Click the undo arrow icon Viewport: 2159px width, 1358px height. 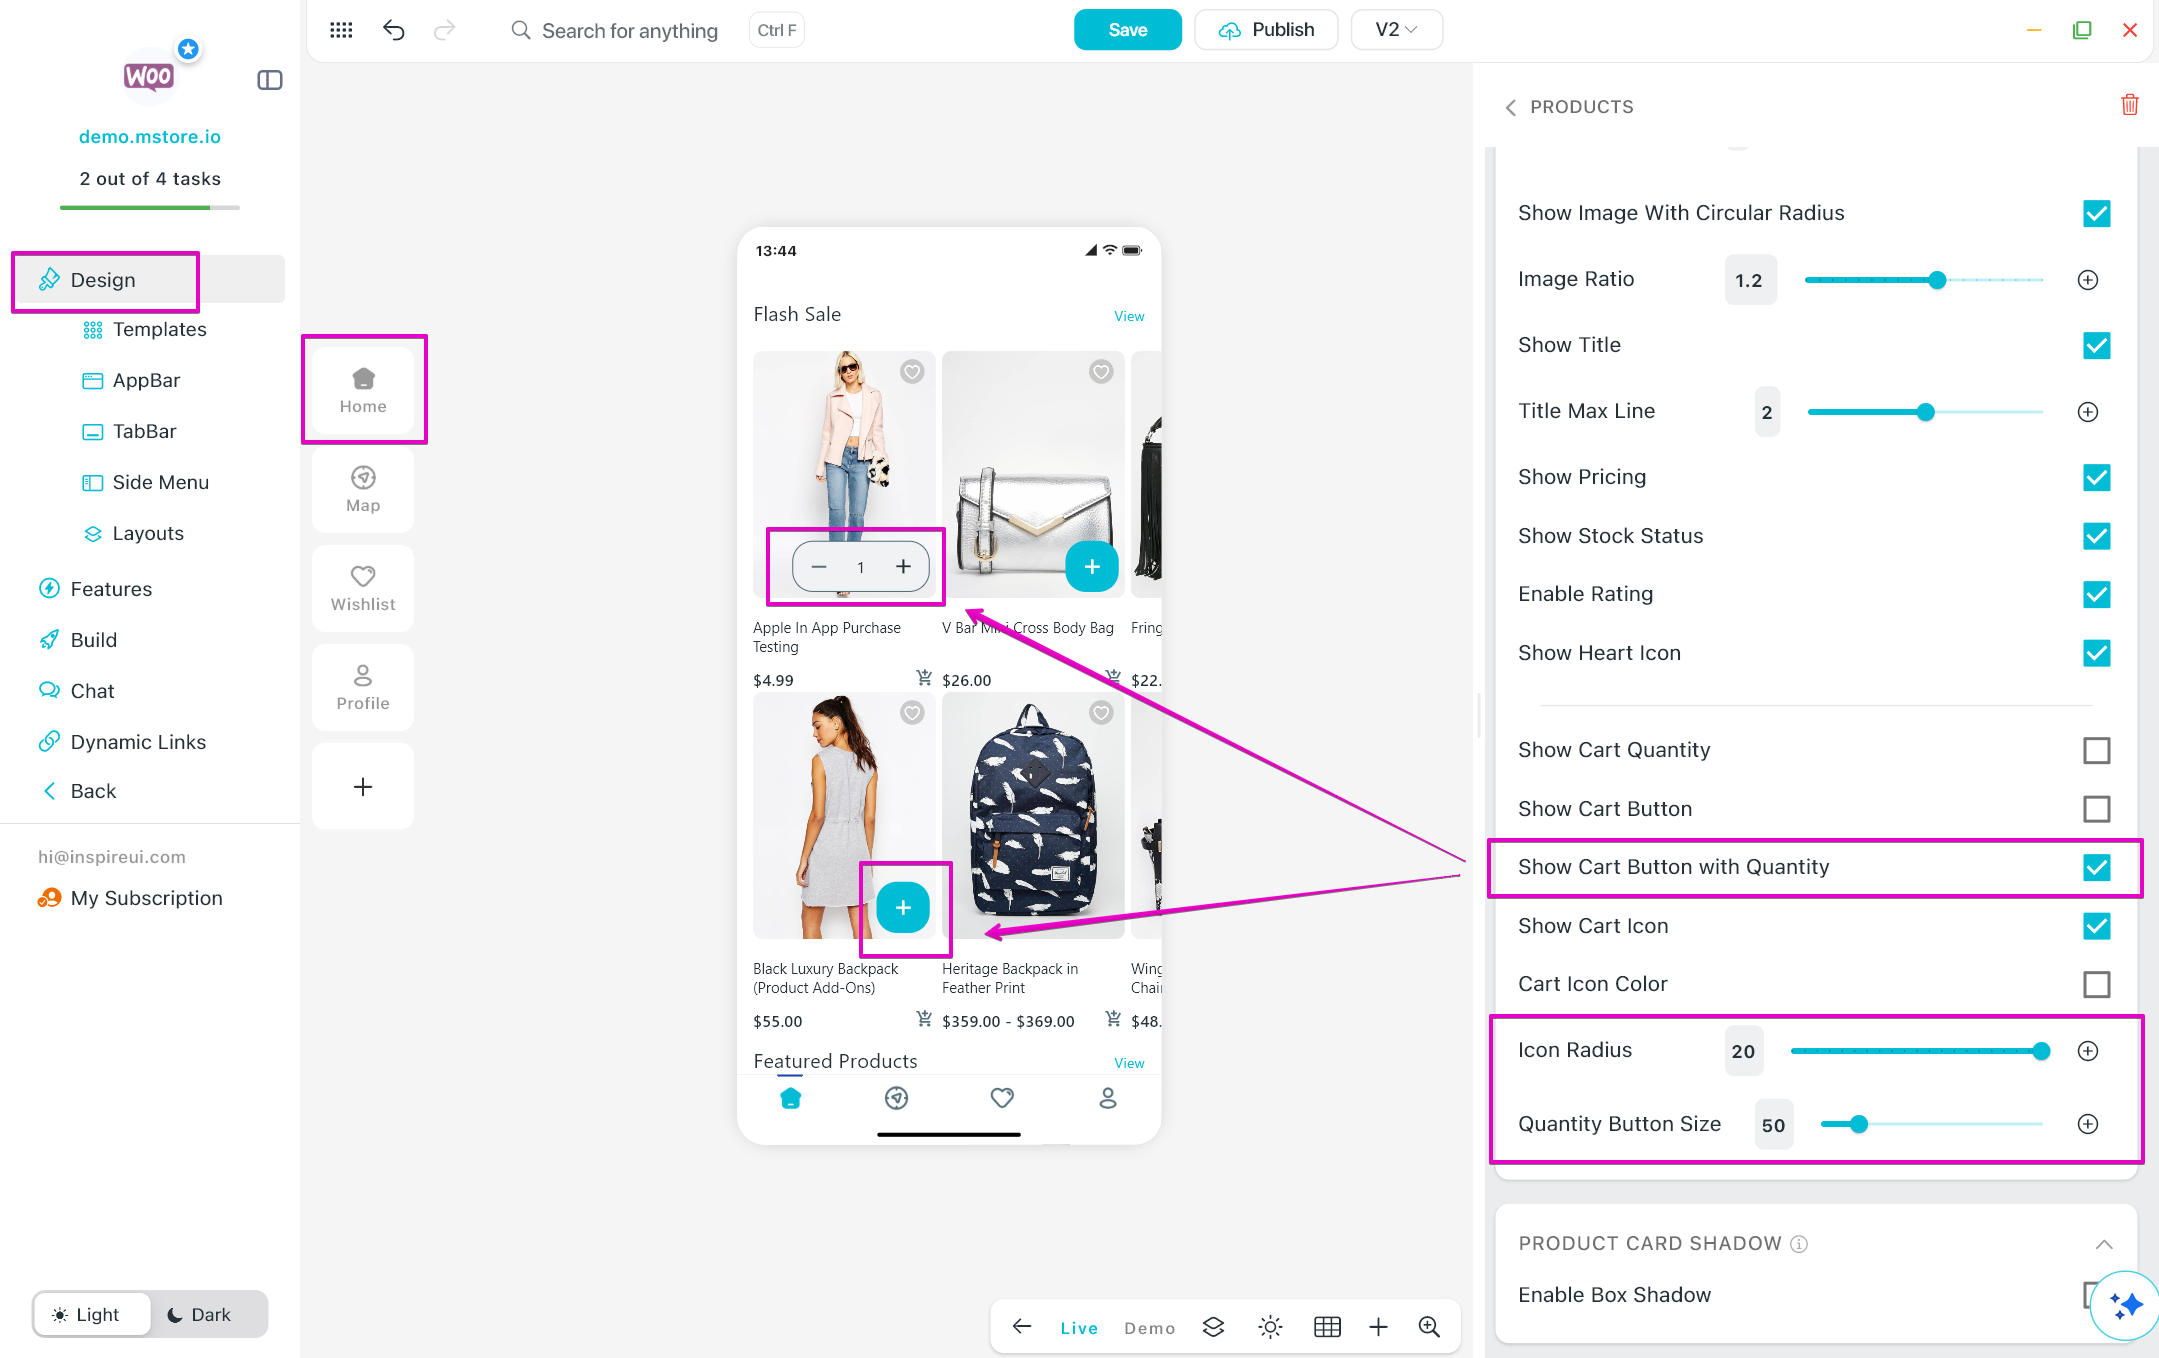coord(393,30)
